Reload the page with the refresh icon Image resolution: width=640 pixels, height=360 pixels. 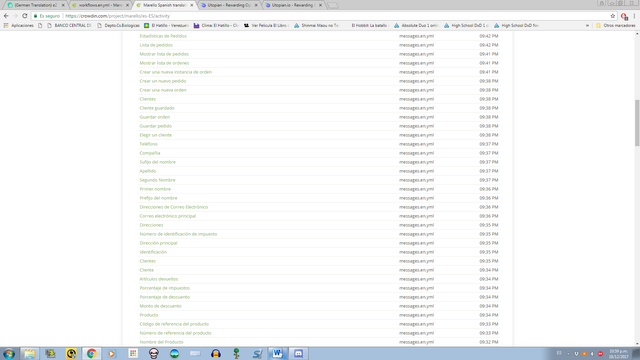click(x=25, y=16)
